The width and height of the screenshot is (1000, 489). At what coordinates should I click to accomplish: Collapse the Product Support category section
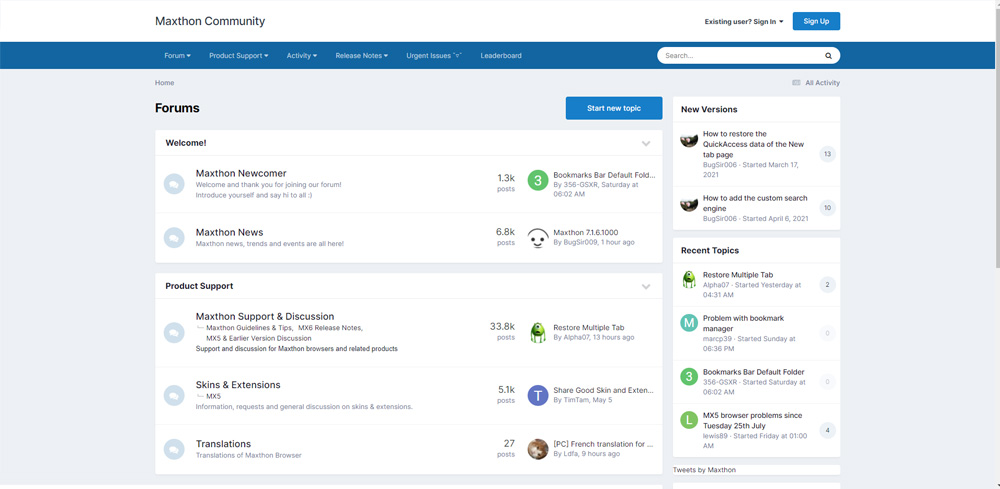click(646, 287)
